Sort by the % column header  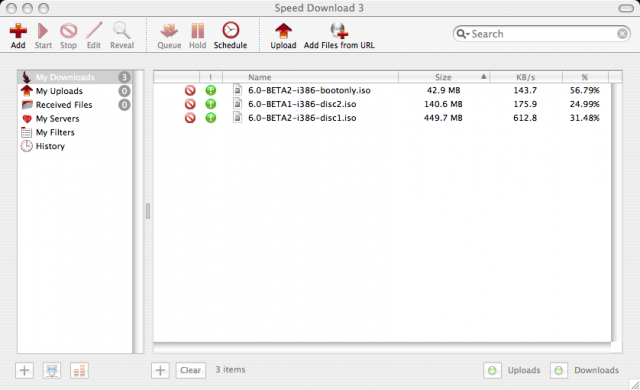pyautogui.click(x=585, y=77)
